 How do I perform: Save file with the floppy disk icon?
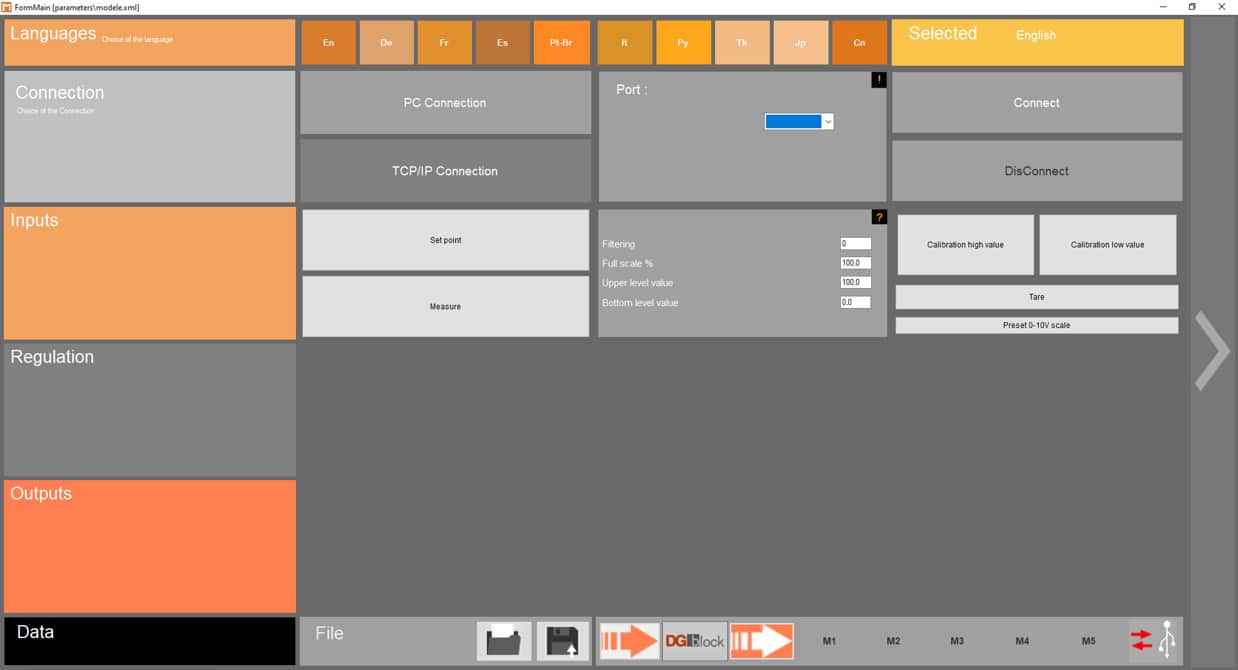563,641
